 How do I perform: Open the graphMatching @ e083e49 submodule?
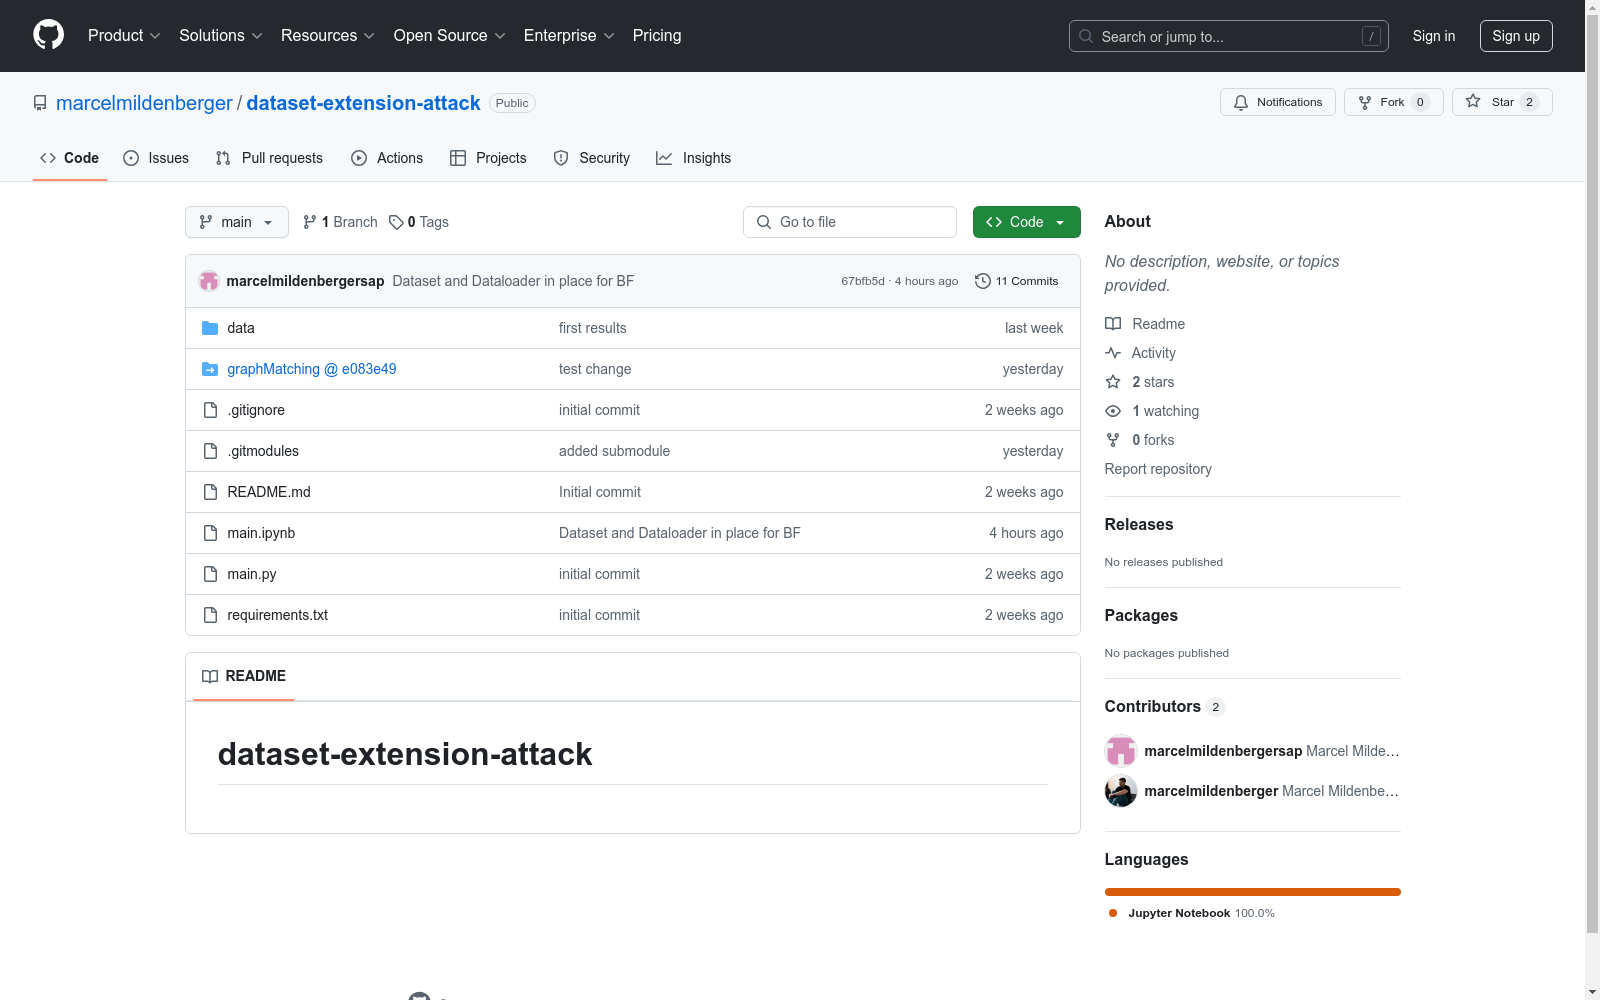click(x=312, y=369)
